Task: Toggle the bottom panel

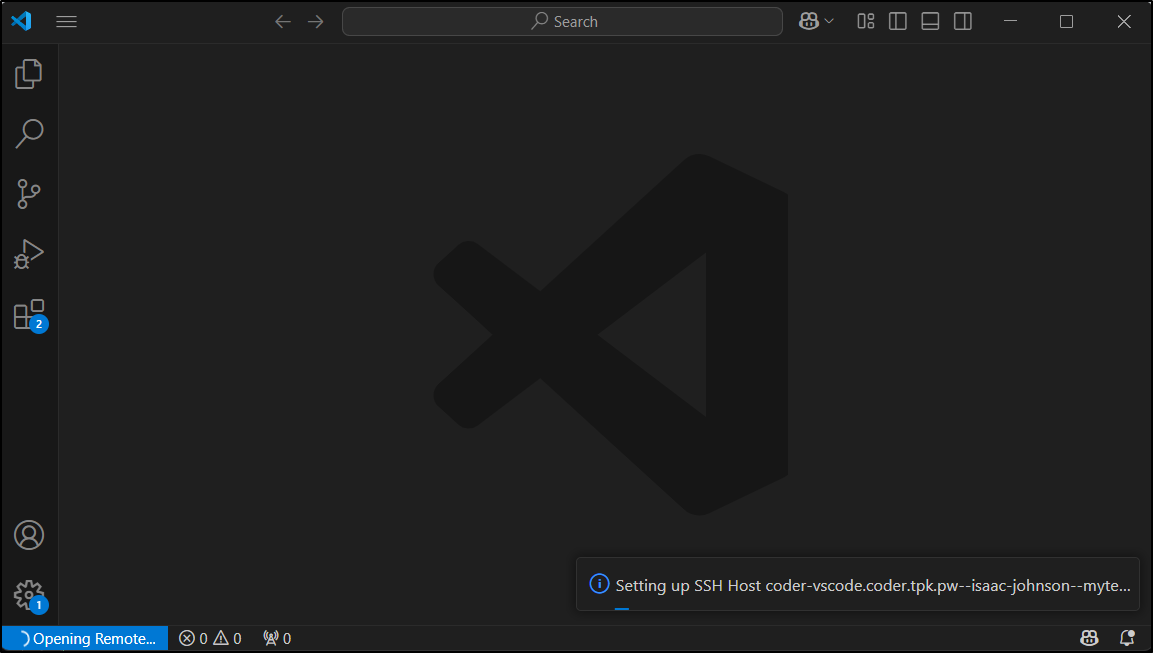Action: click(x=930, y=21)
